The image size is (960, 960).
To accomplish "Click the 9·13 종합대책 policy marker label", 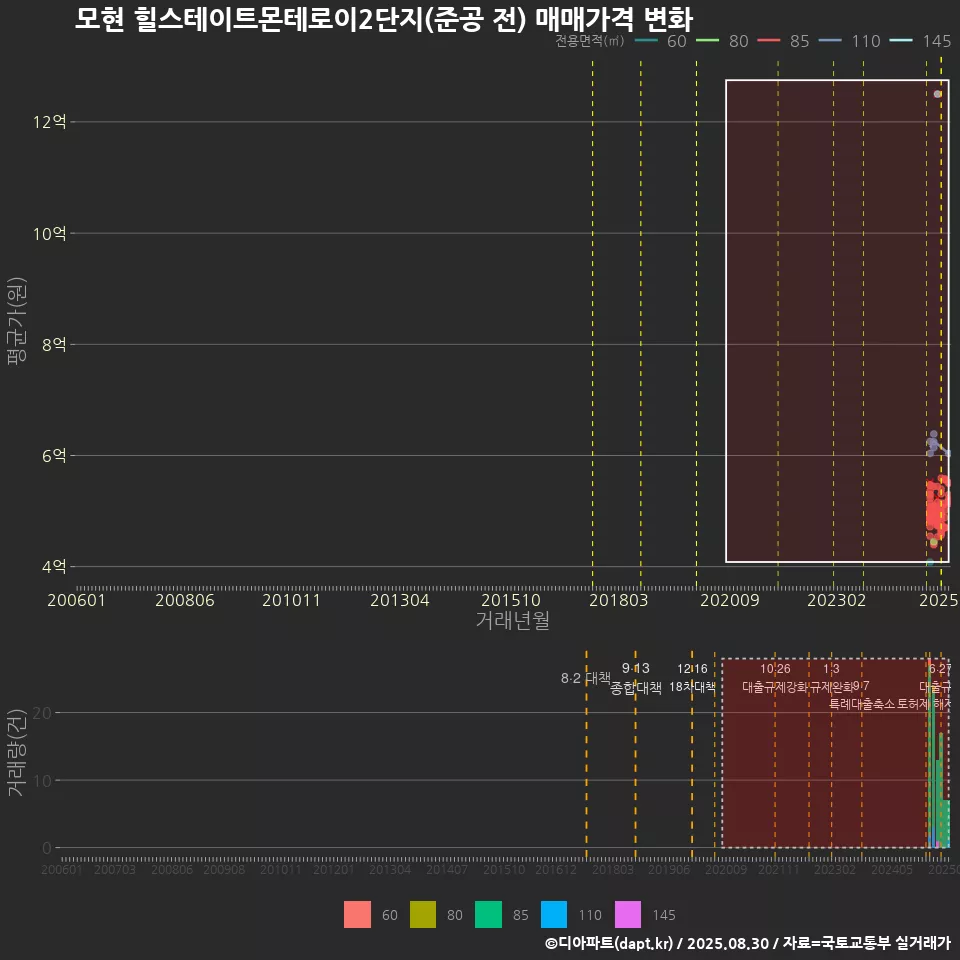I will (x=636, y=678).
